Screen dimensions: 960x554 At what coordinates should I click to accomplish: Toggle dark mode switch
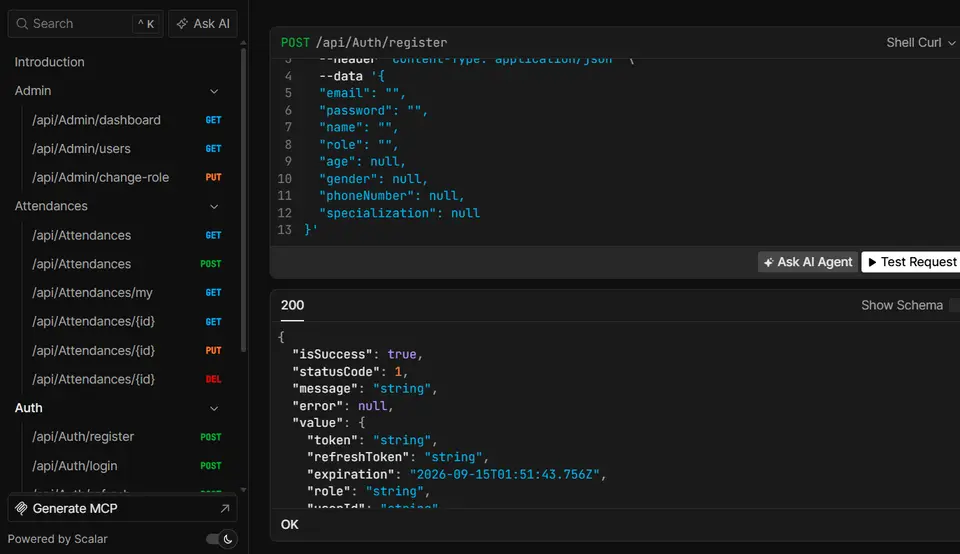[x=222, y=539]
